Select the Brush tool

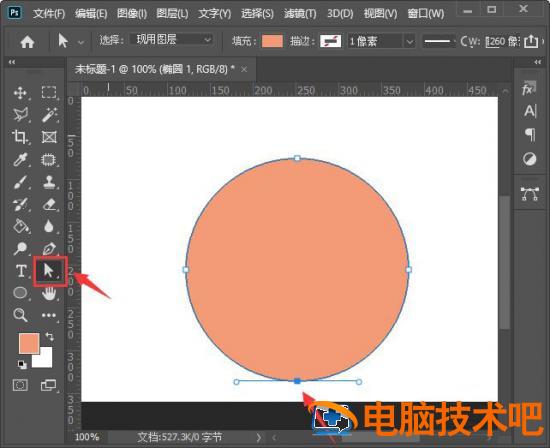pos(20,182)
